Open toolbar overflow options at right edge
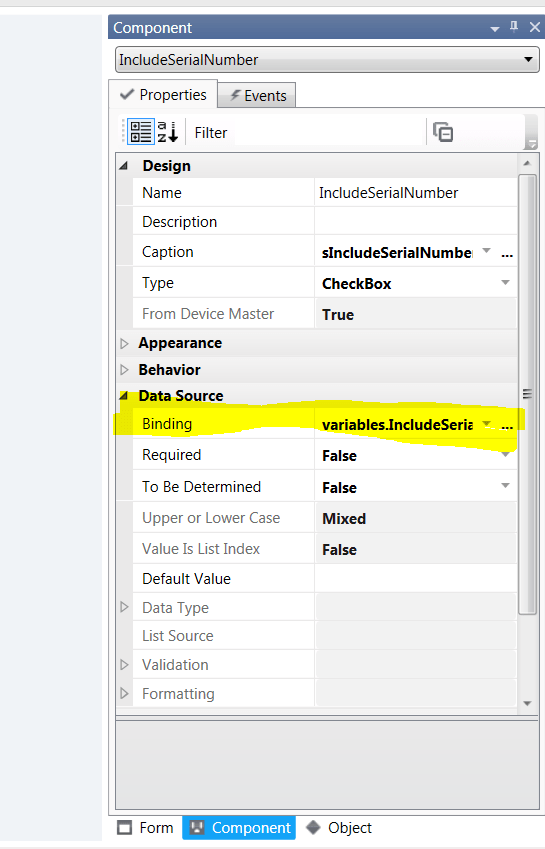The image size is (545, 849). (x=531, y=143)
